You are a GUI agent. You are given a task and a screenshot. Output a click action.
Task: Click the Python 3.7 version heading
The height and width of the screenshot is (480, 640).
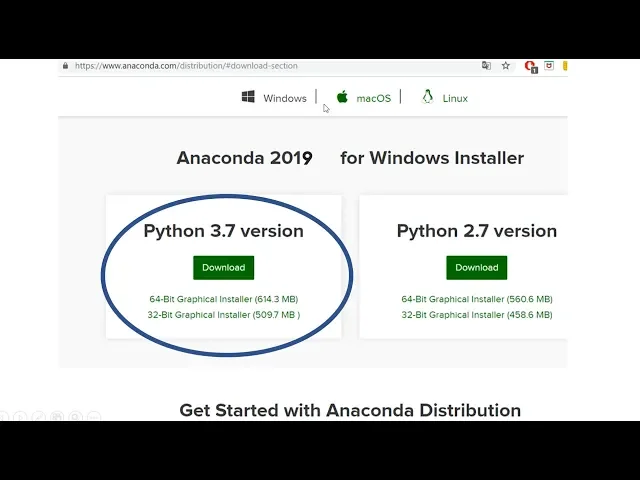tap(224, 231)
